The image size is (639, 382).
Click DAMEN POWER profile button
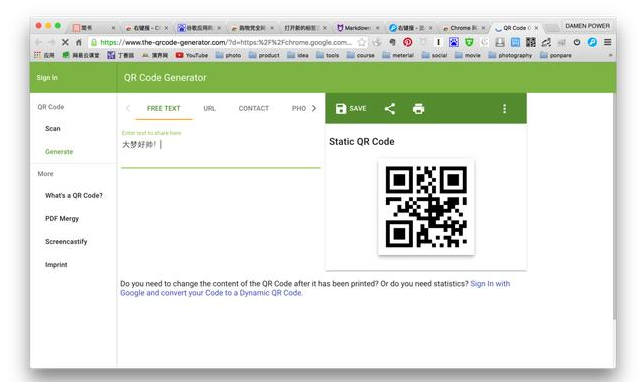587,26
